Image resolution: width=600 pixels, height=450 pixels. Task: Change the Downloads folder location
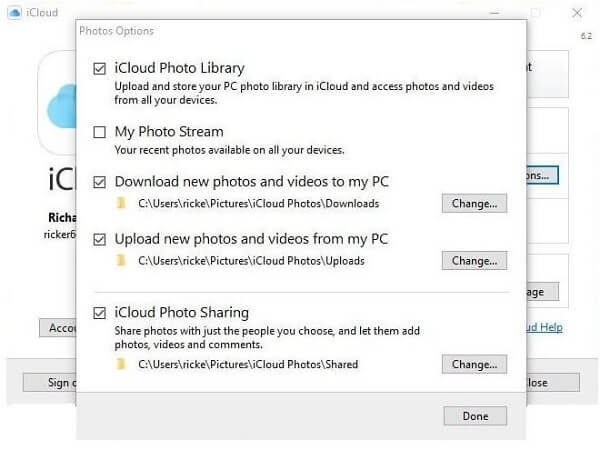[x=474, y=203]
